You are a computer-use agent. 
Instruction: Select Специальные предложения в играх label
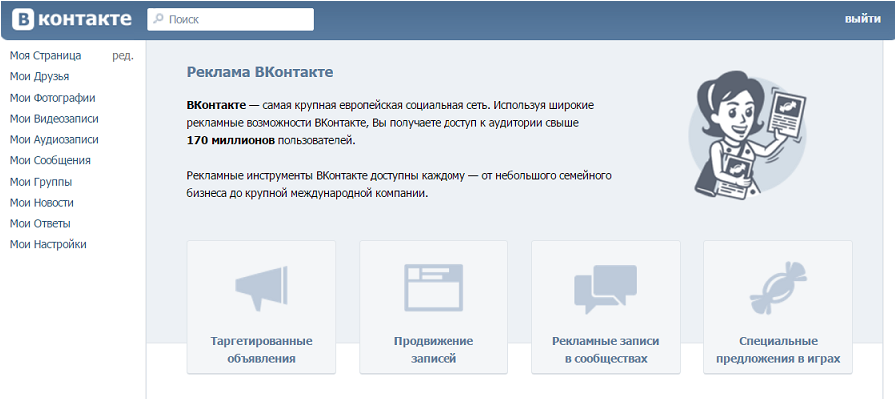click(x=778, y=350)
